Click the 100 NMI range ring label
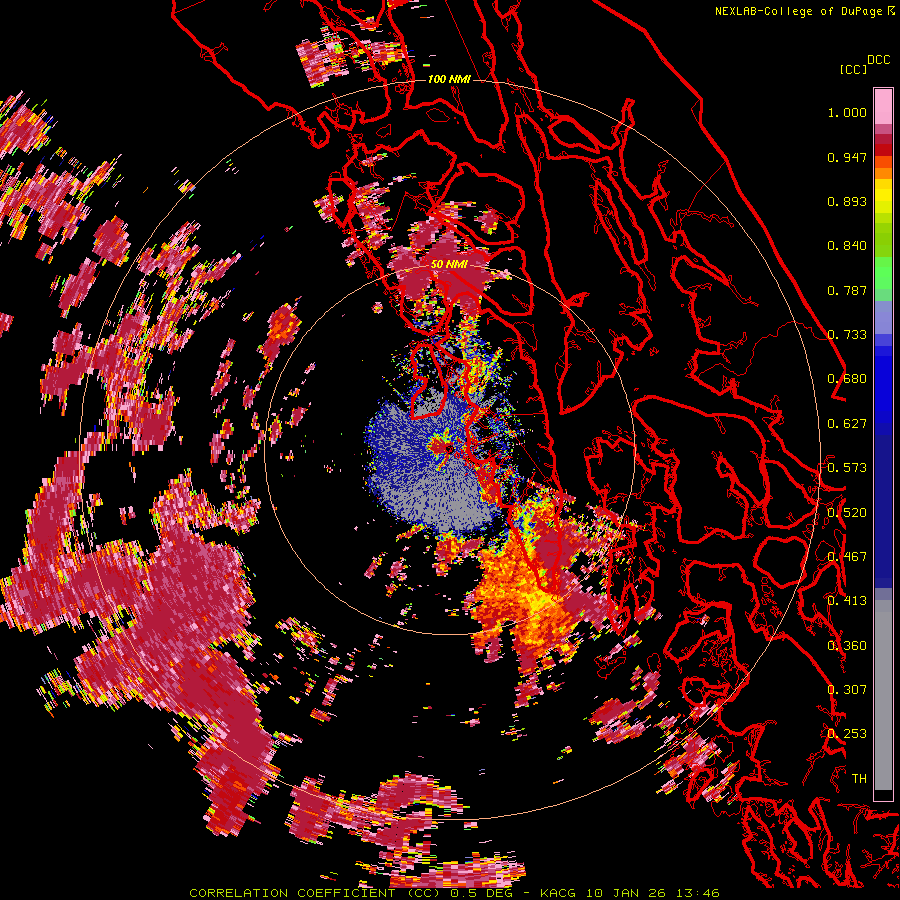The width and height of the screenshot is (900, 900). 449,79
